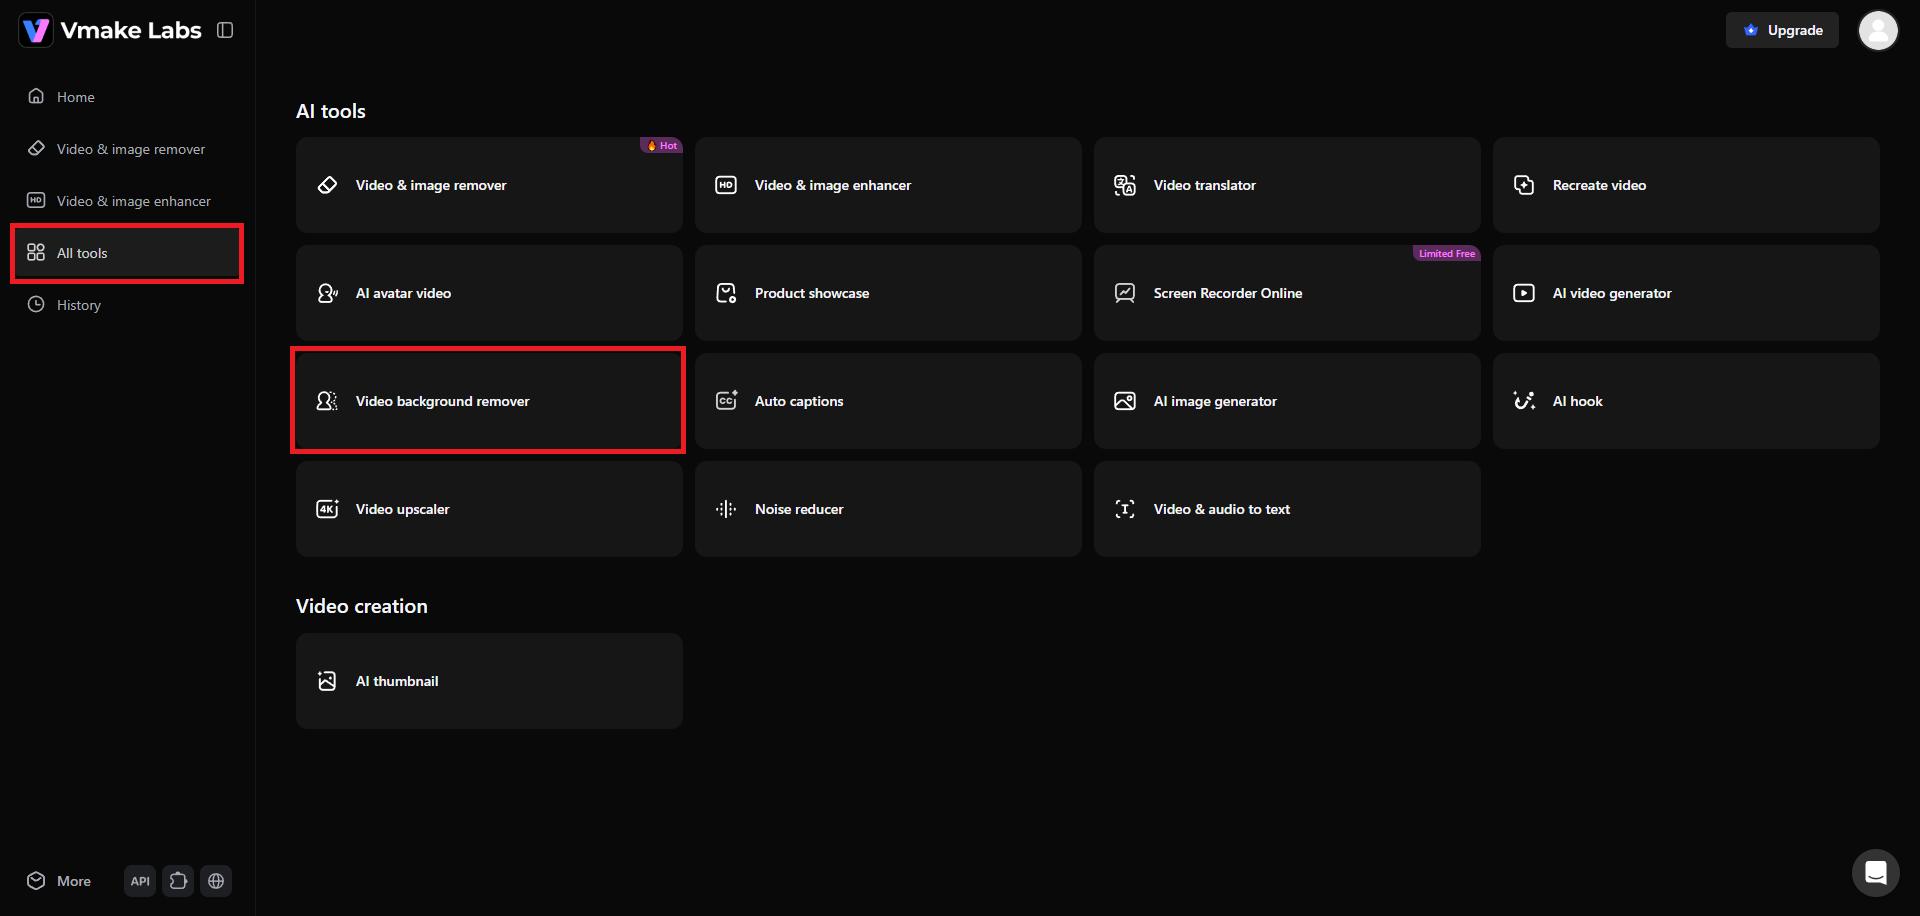Open the Screen Recorder Online tool card

coord(1287,293)
